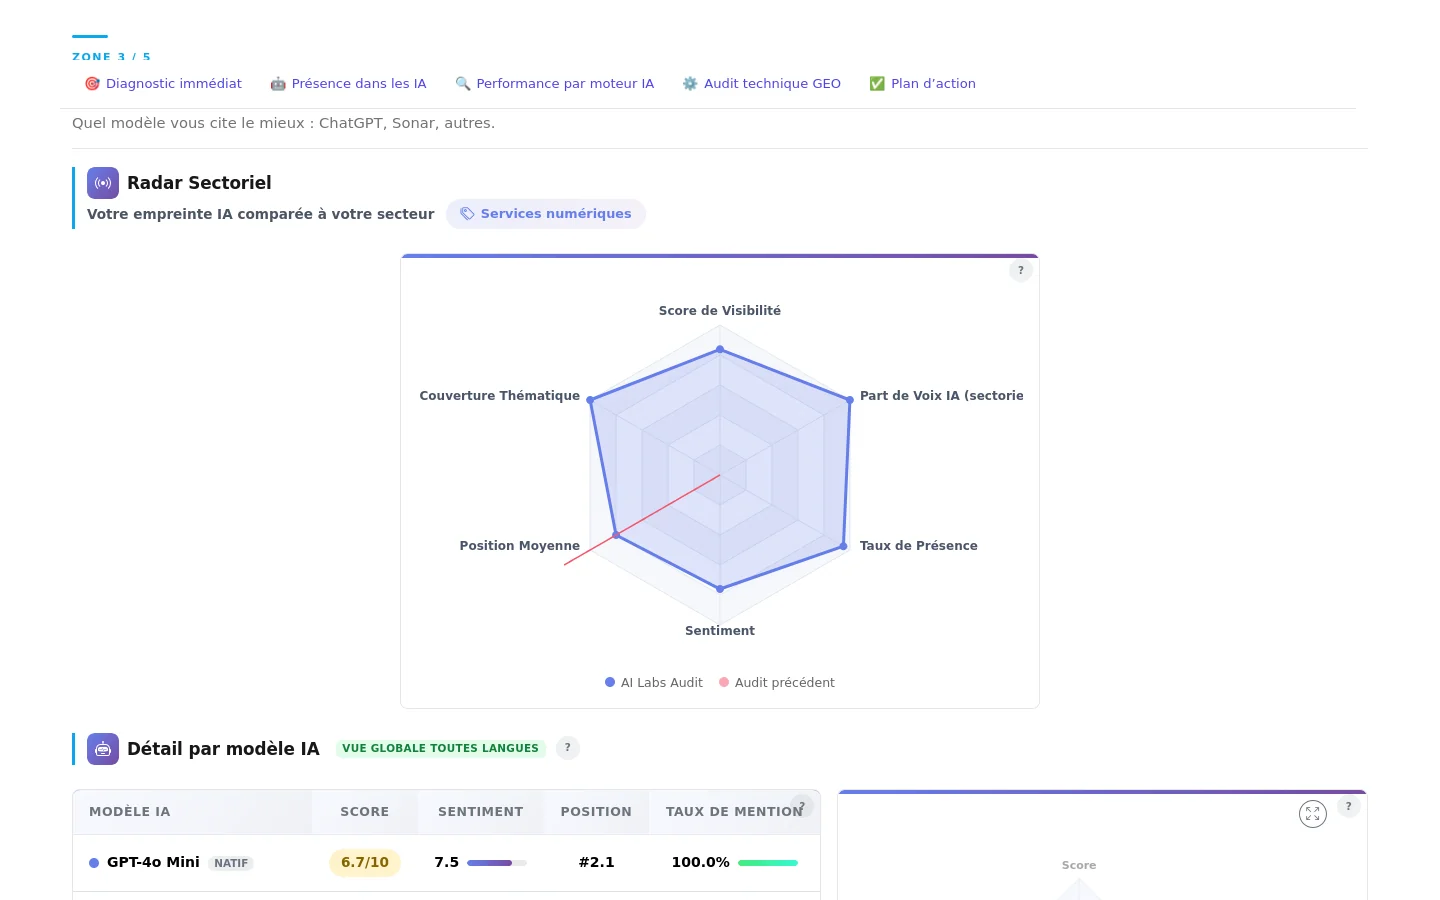The image size is (1440, 900).
Task: Switch to Présence dans les IA tab
Action: pos(348,84)
